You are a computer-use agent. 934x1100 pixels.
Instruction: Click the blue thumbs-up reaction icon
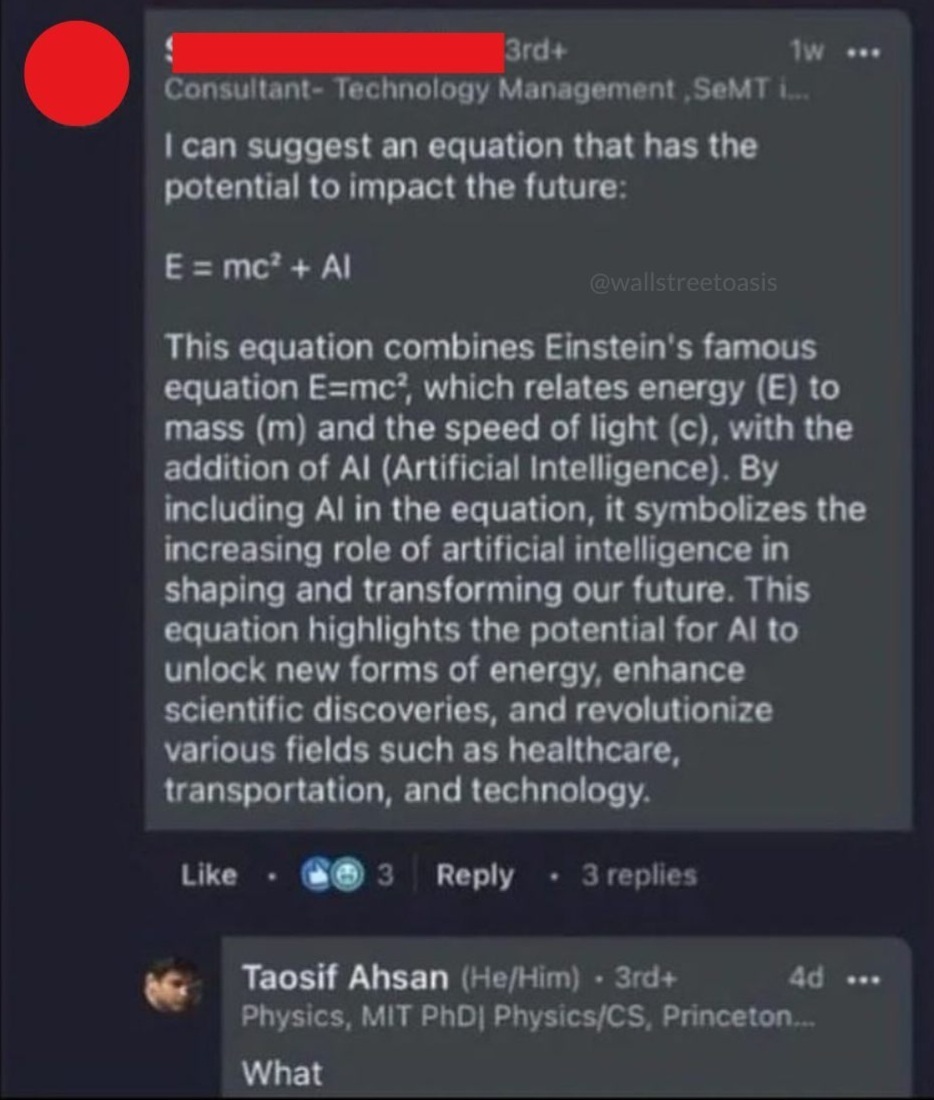[x=315, y=876]
